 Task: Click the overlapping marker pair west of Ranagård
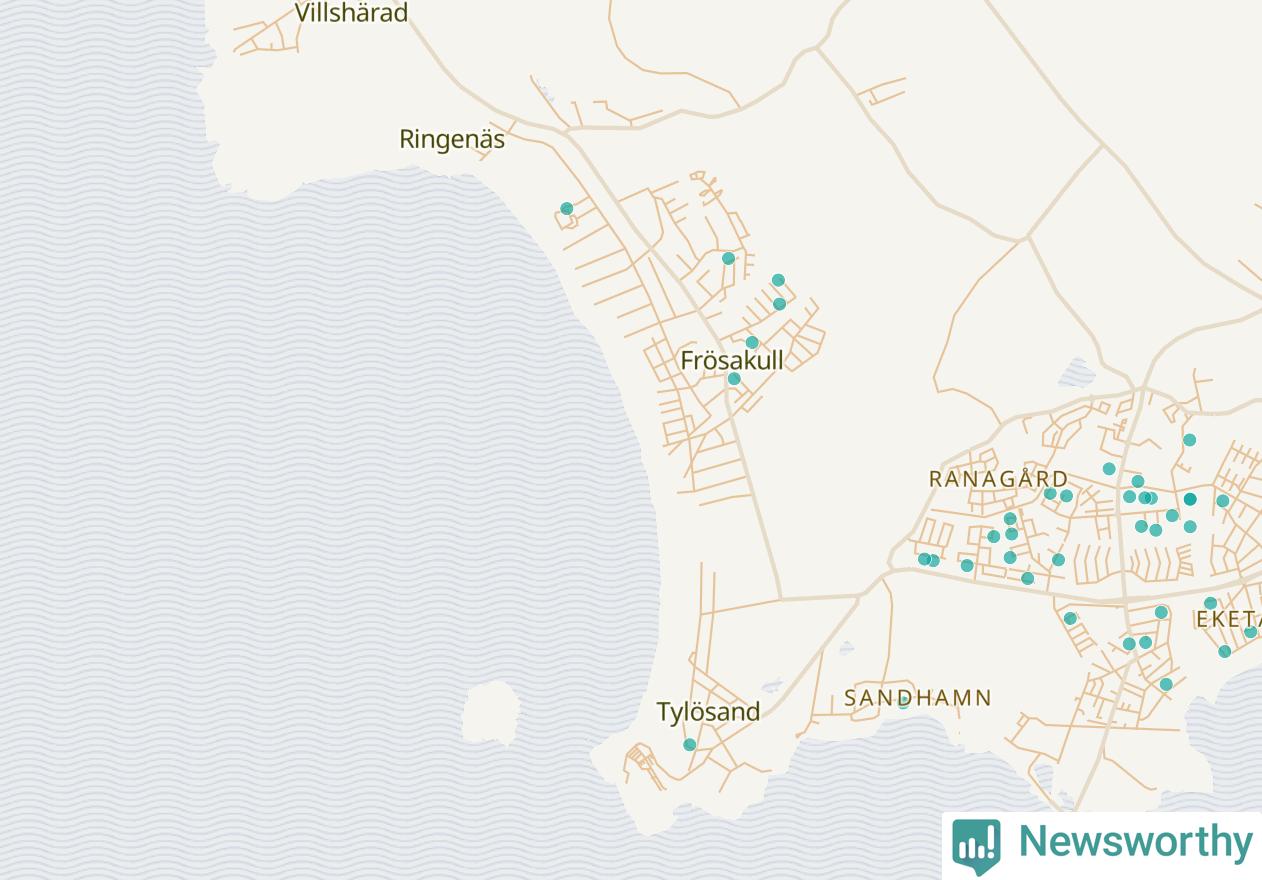[x=928, y=560]
